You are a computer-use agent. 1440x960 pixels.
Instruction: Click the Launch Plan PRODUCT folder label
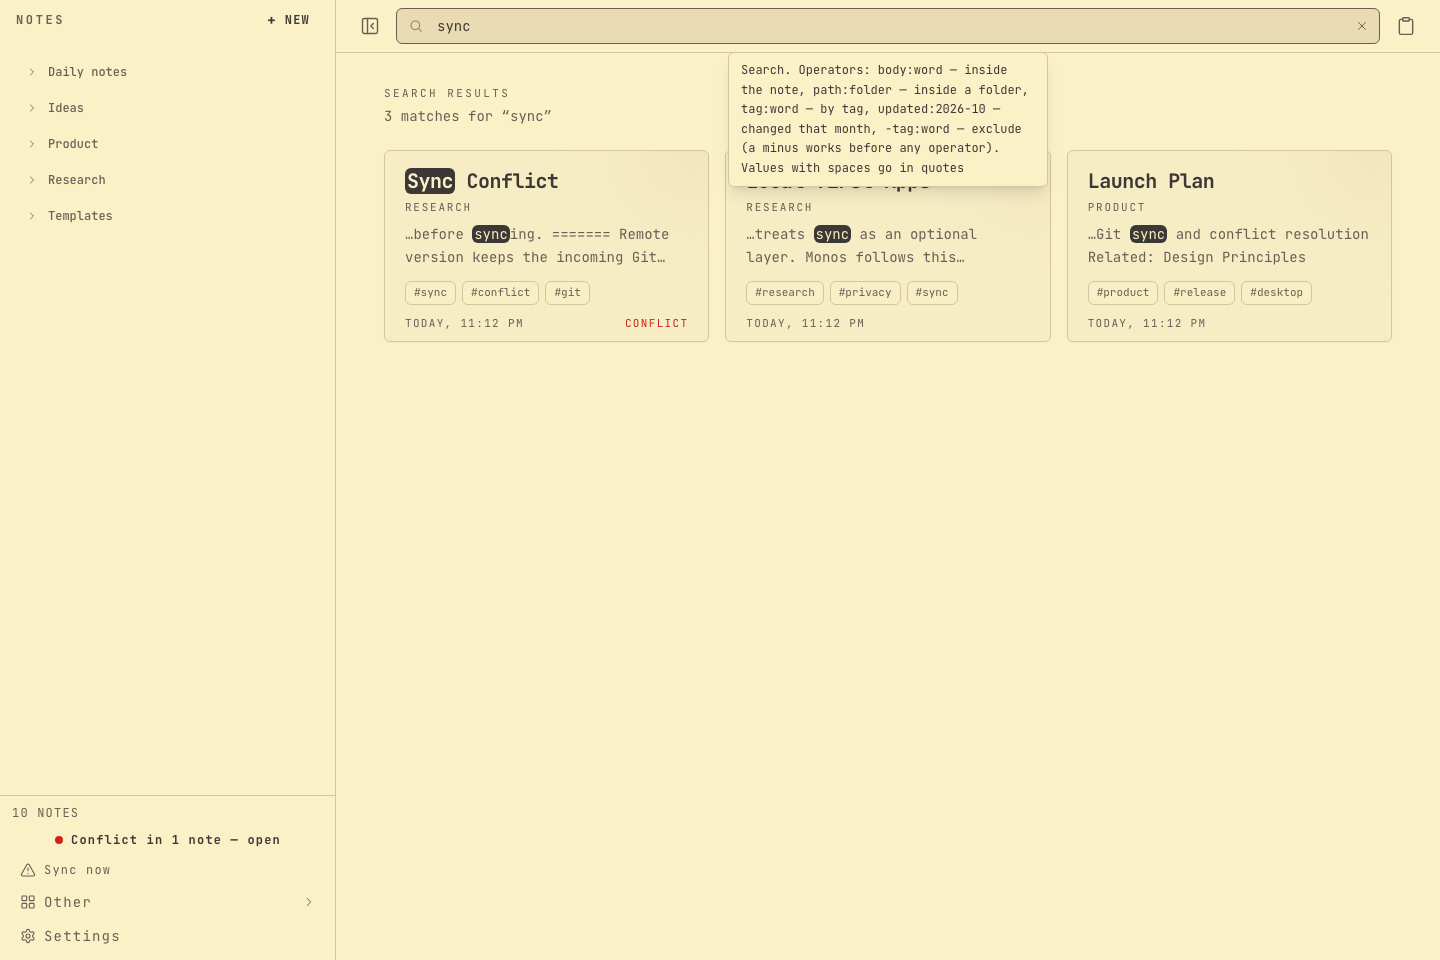coord(1116,208)
